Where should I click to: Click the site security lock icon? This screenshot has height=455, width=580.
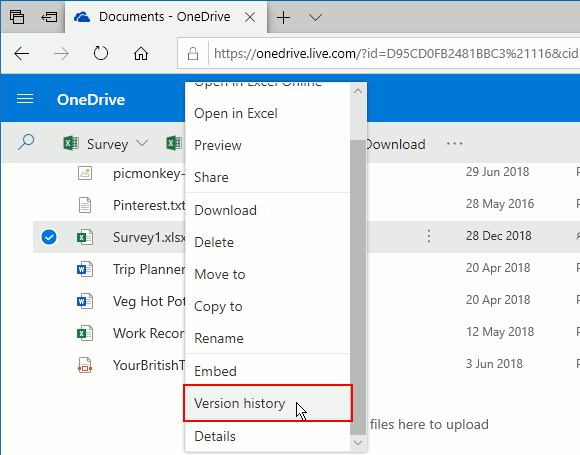(x=193, y=54)
